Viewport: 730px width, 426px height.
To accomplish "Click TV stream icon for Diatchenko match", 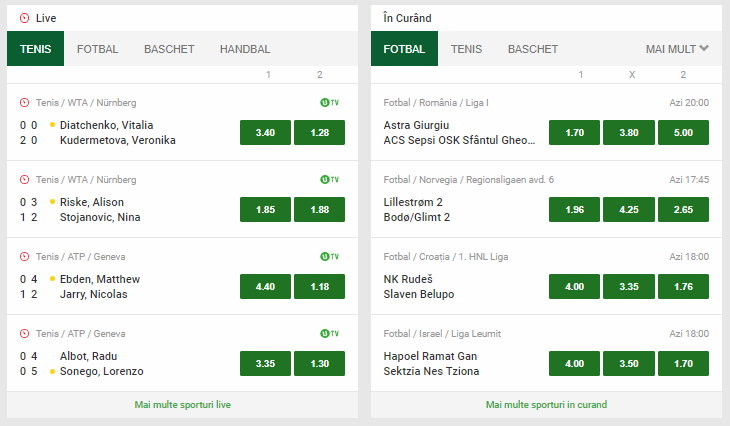I will click(x=329, y=102).
